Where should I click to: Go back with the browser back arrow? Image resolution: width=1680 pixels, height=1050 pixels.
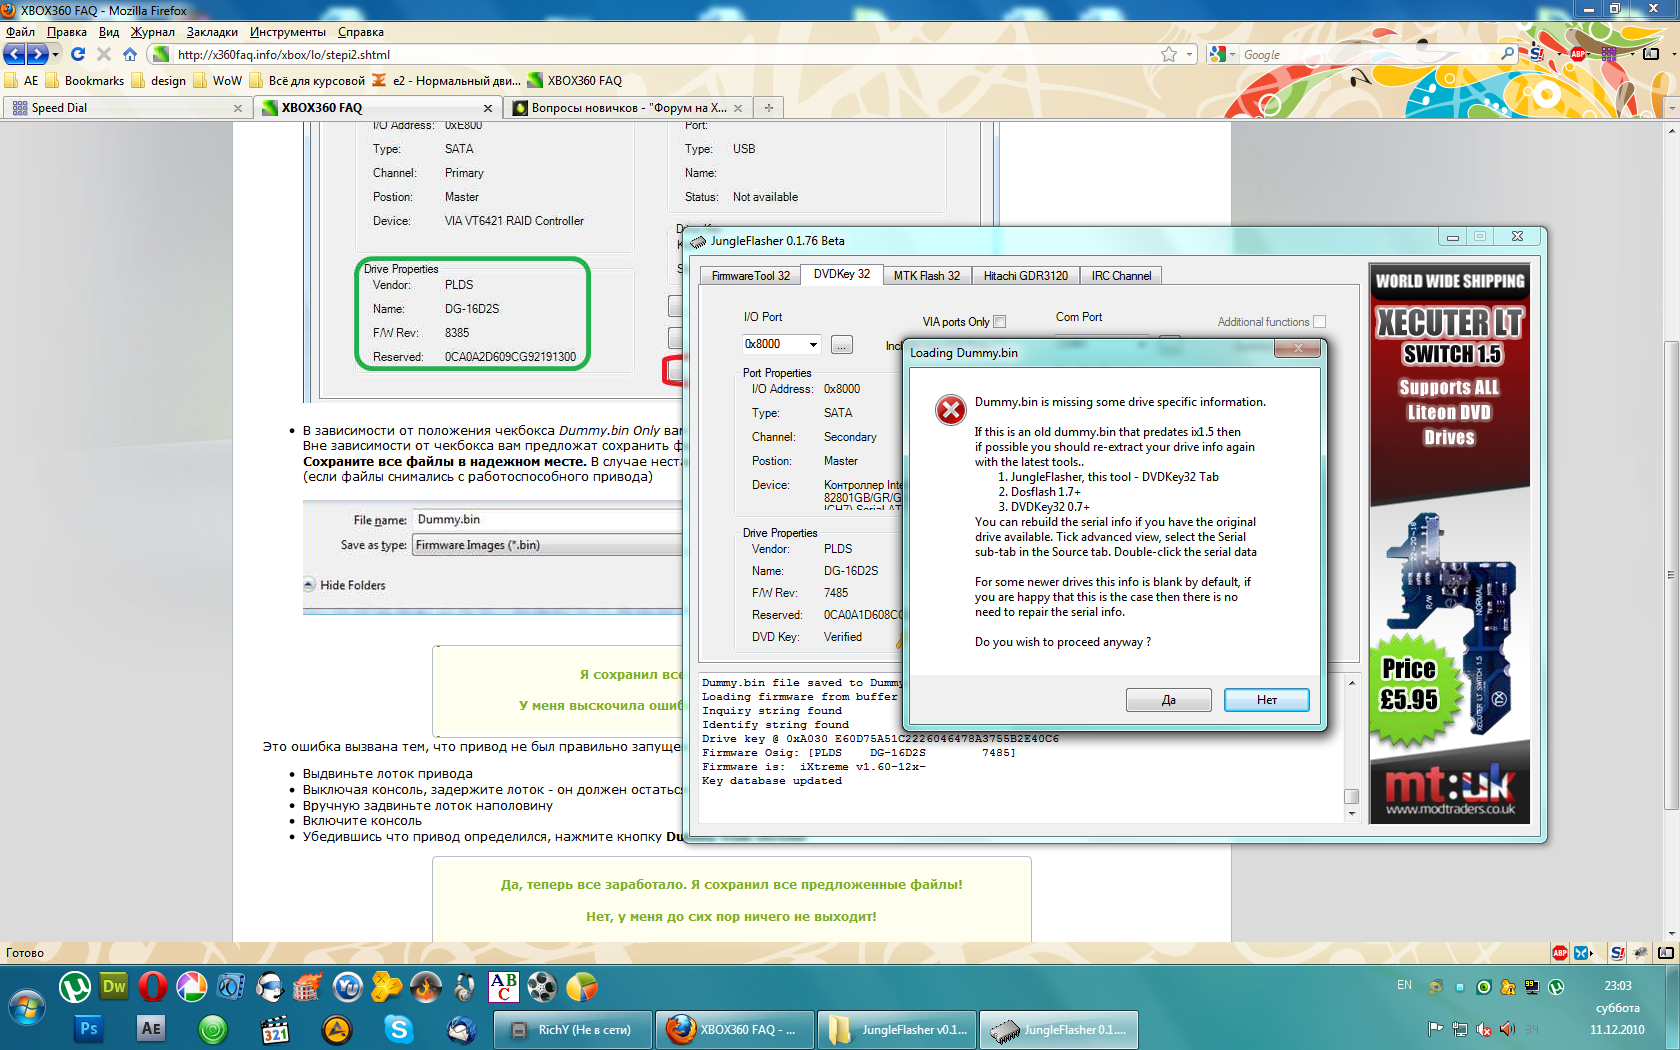pos(15,54)
